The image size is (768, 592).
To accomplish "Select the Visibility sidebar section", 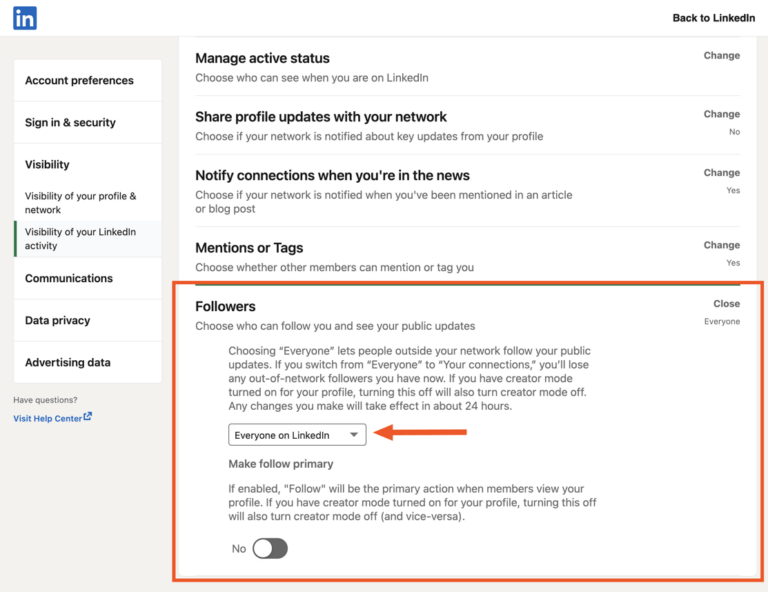I will click(x=47, y=165).
